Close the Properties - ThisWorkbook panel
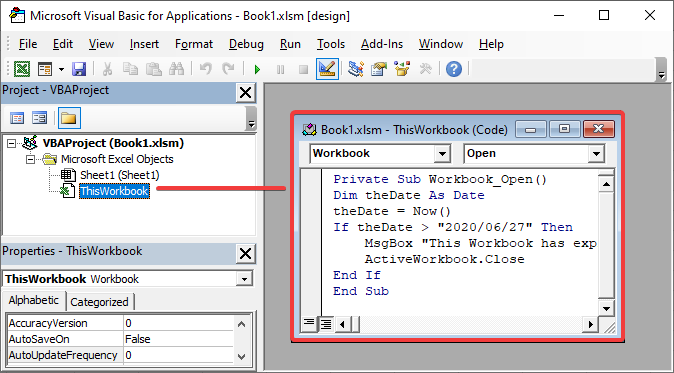This screenshot has width=674, height=373. pyautogui.click(x=245, y=254)
